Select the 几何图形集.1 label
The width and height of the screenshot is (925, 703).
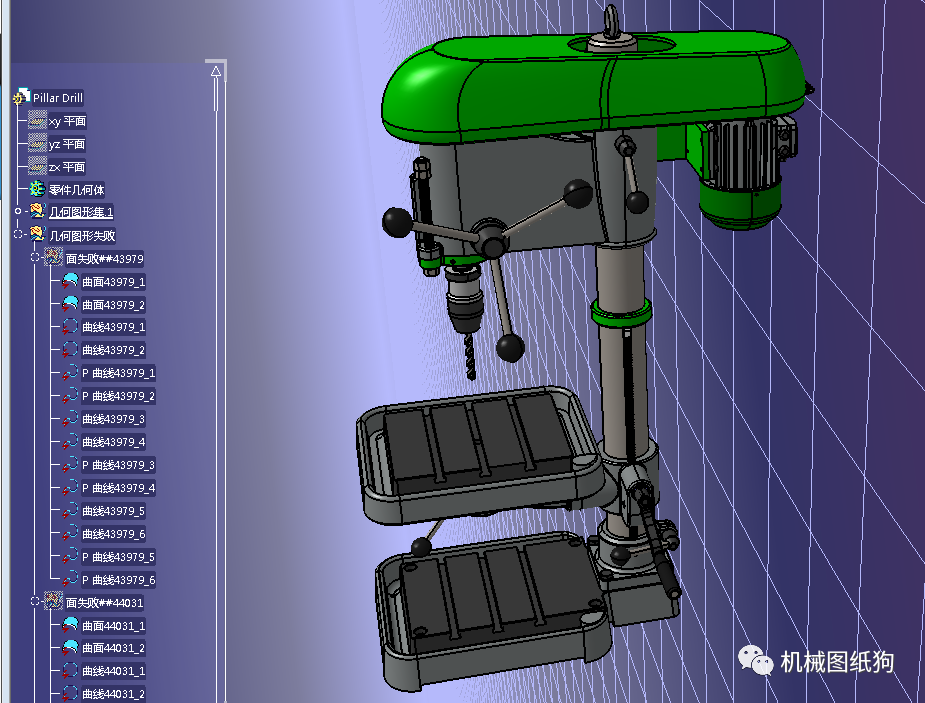[81, 212]
